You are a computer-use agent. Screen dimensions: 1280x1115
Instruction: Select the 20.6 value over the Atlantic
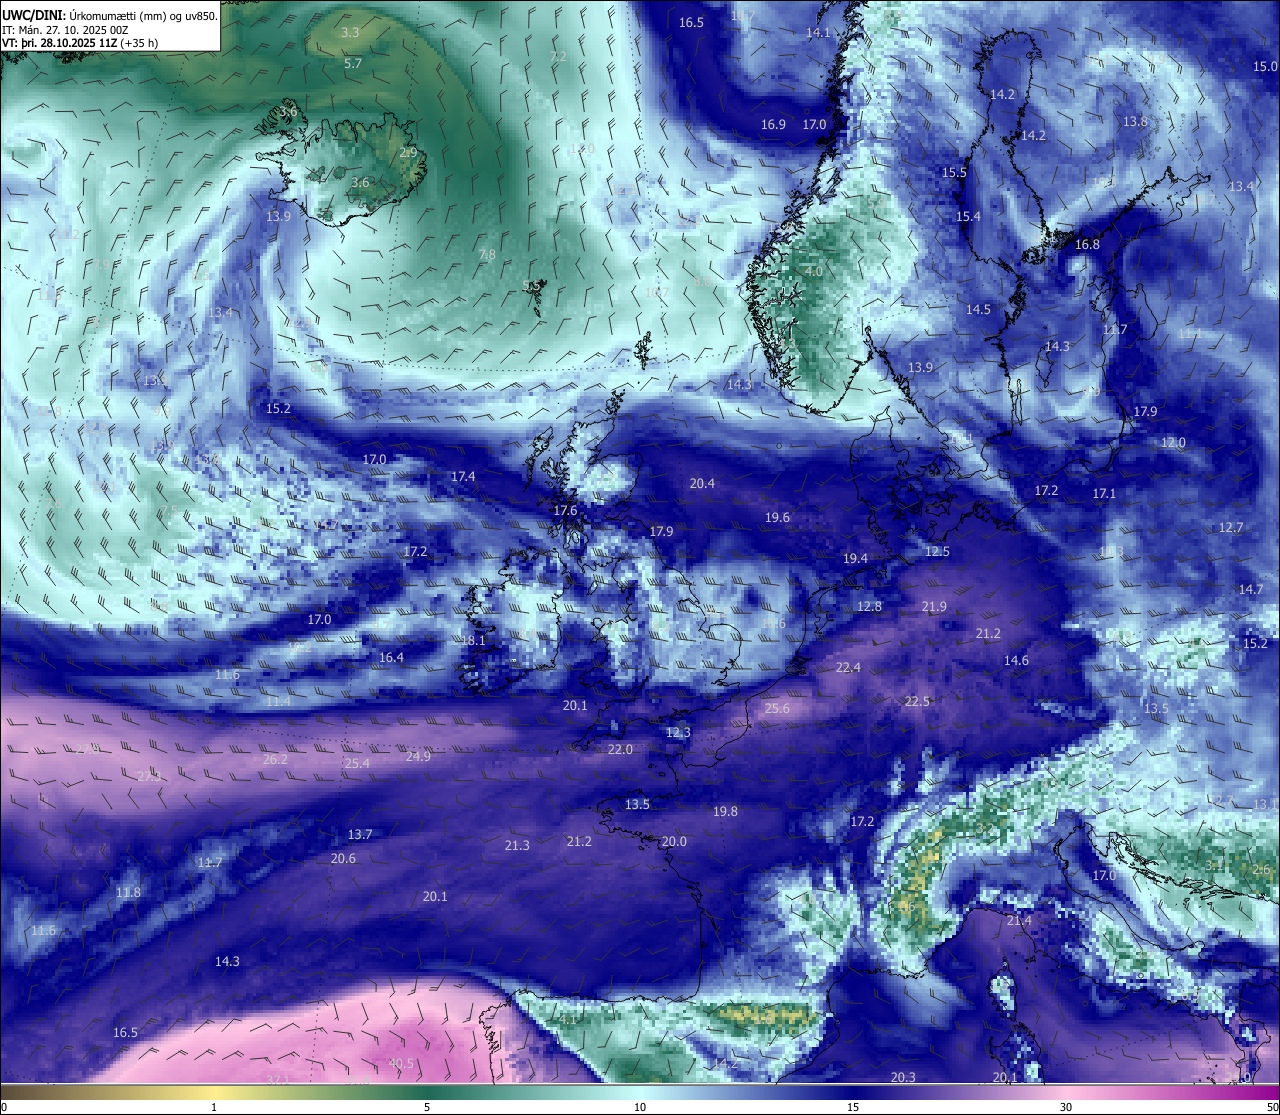[343, 859]
